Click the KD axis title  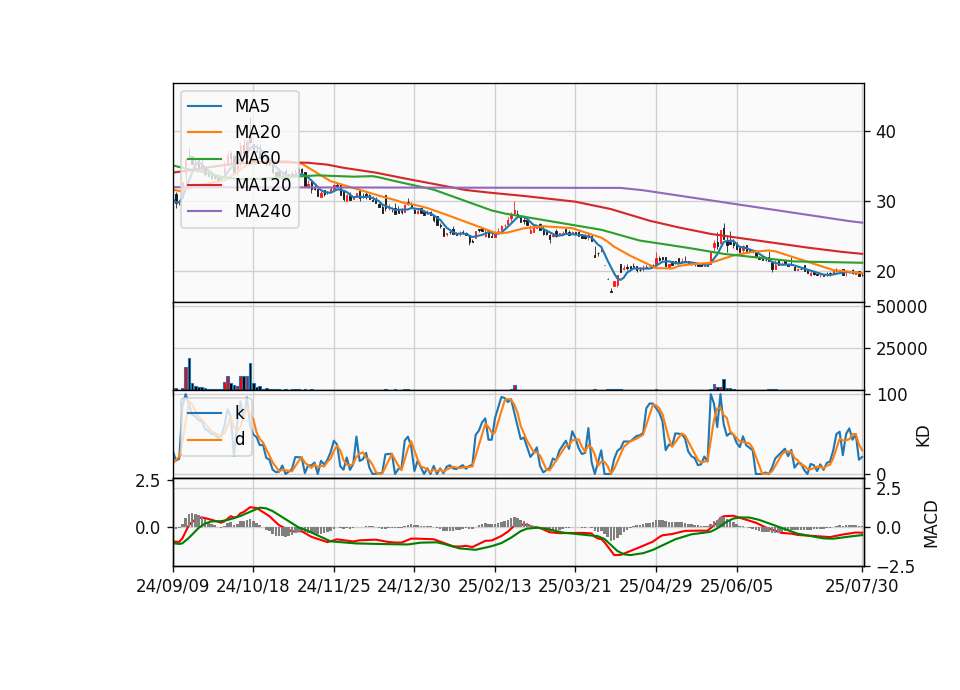click(923, 437)
